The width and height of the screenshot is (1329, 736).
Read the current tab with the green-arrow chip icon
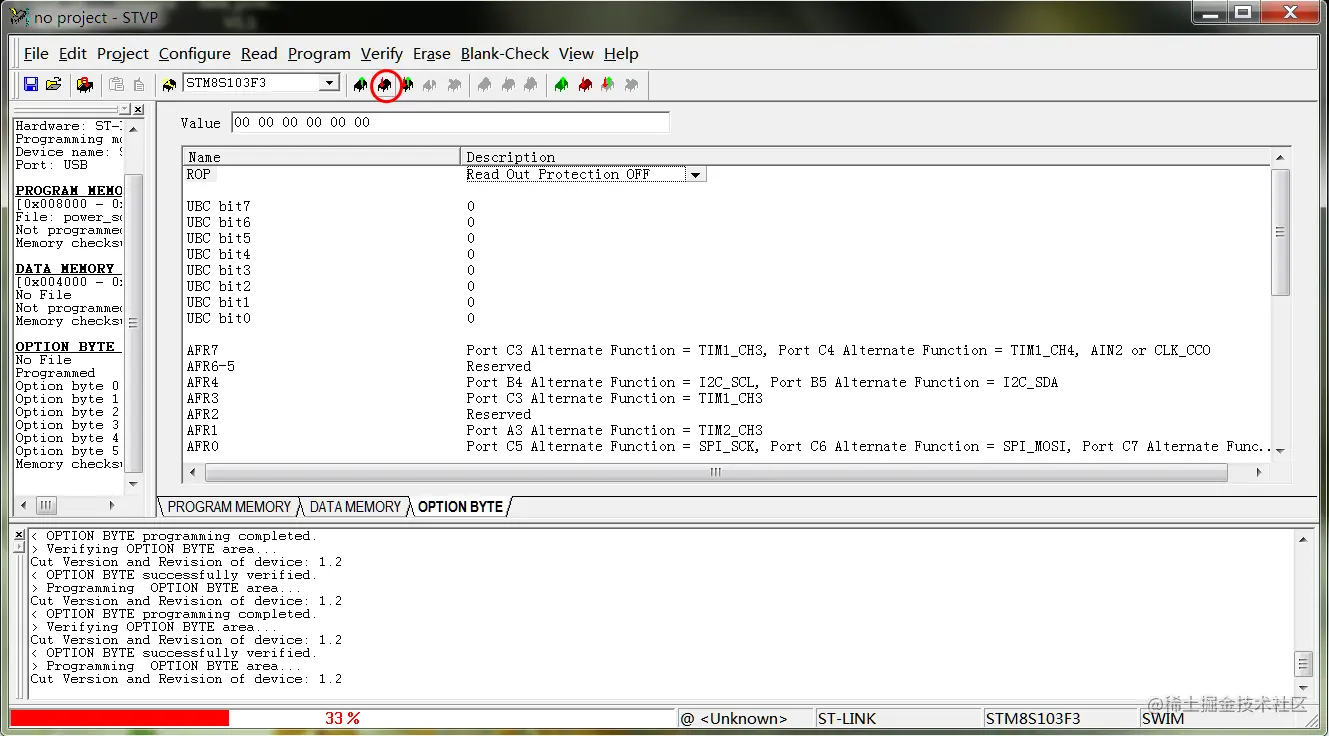pyautogui.click(x=361, y=85)
